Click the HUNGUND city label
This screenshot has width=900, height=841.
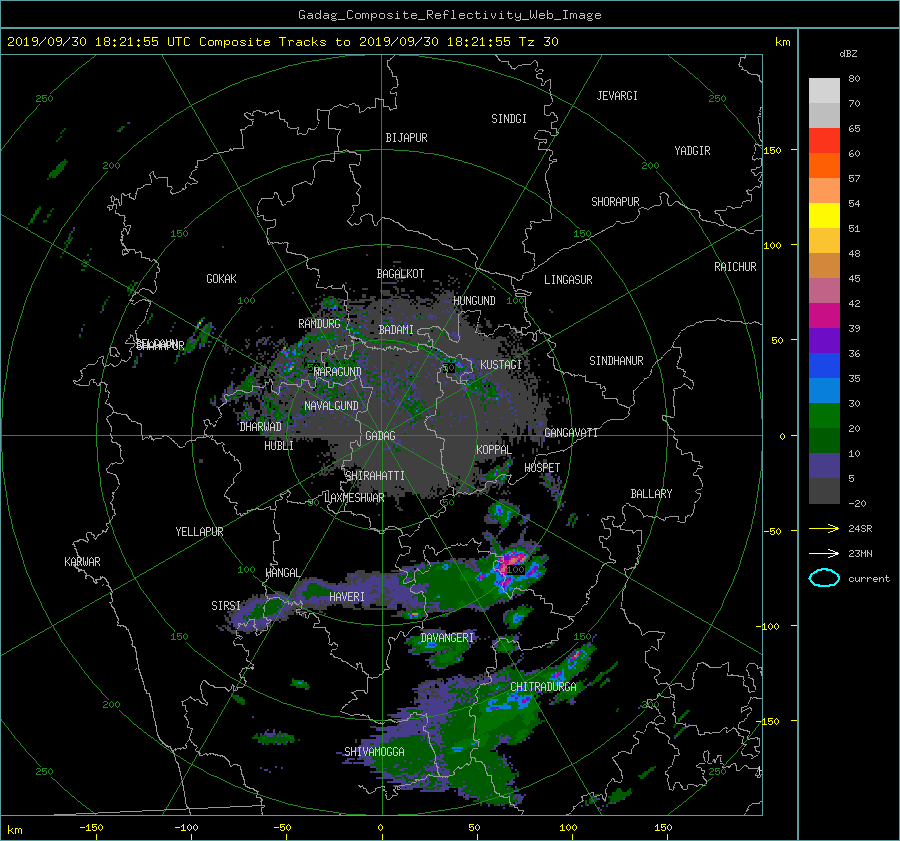point(474,301)
